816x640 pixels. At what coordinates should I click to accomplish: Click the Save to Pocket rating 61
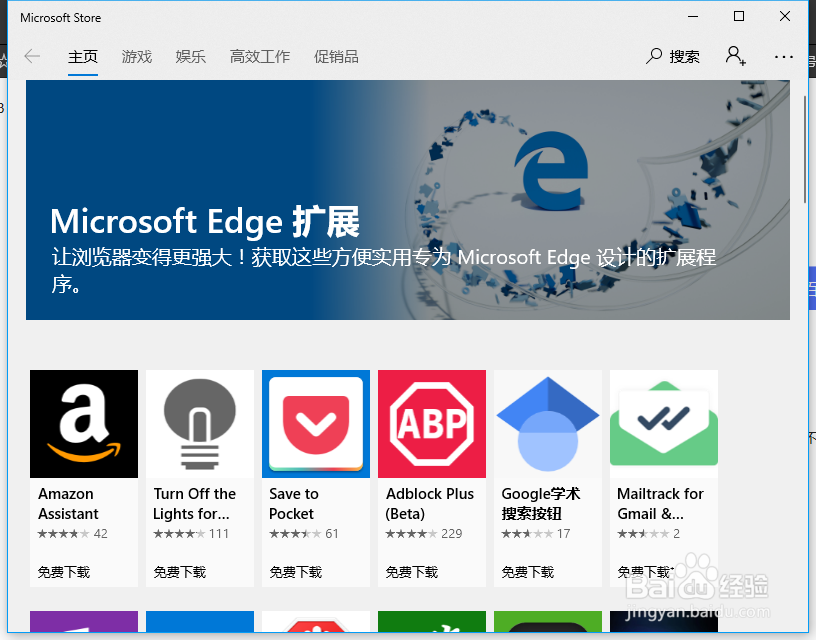(304, 534)
